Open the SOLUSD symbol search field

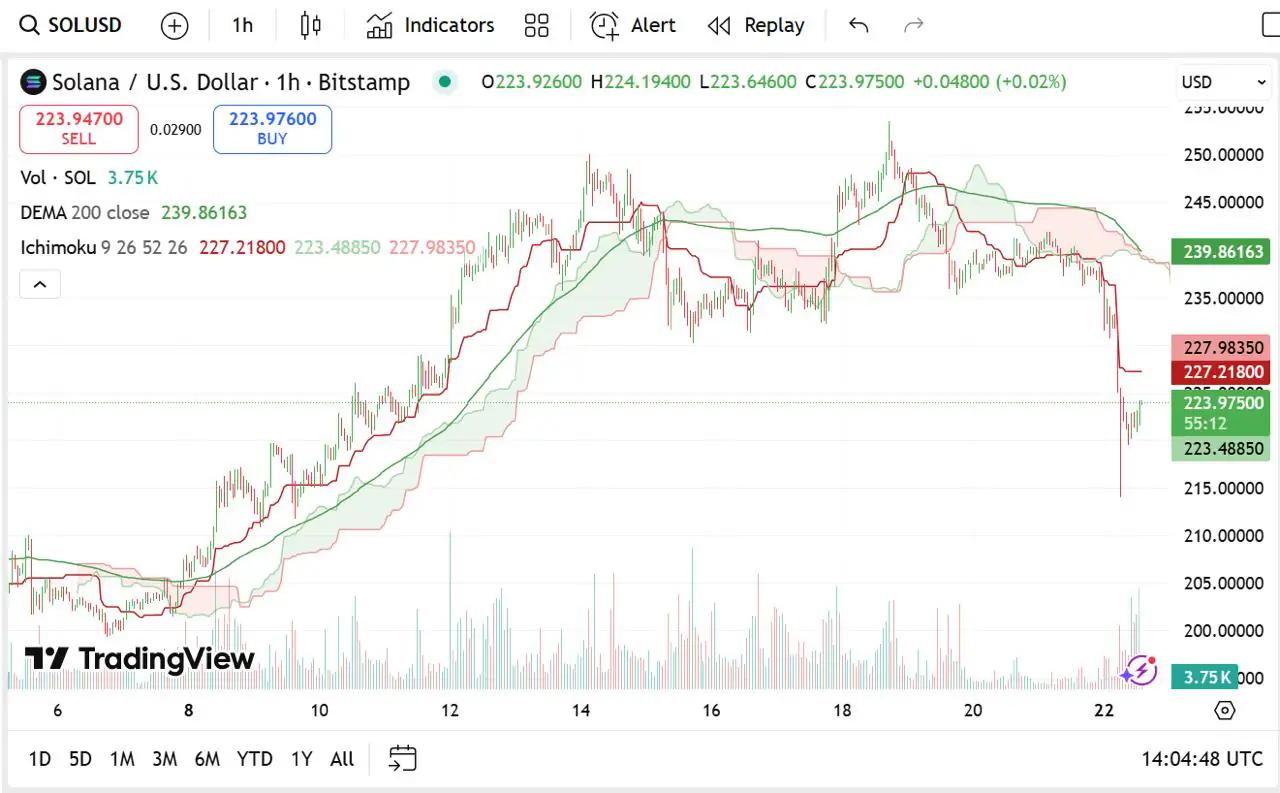pos(72,26)
